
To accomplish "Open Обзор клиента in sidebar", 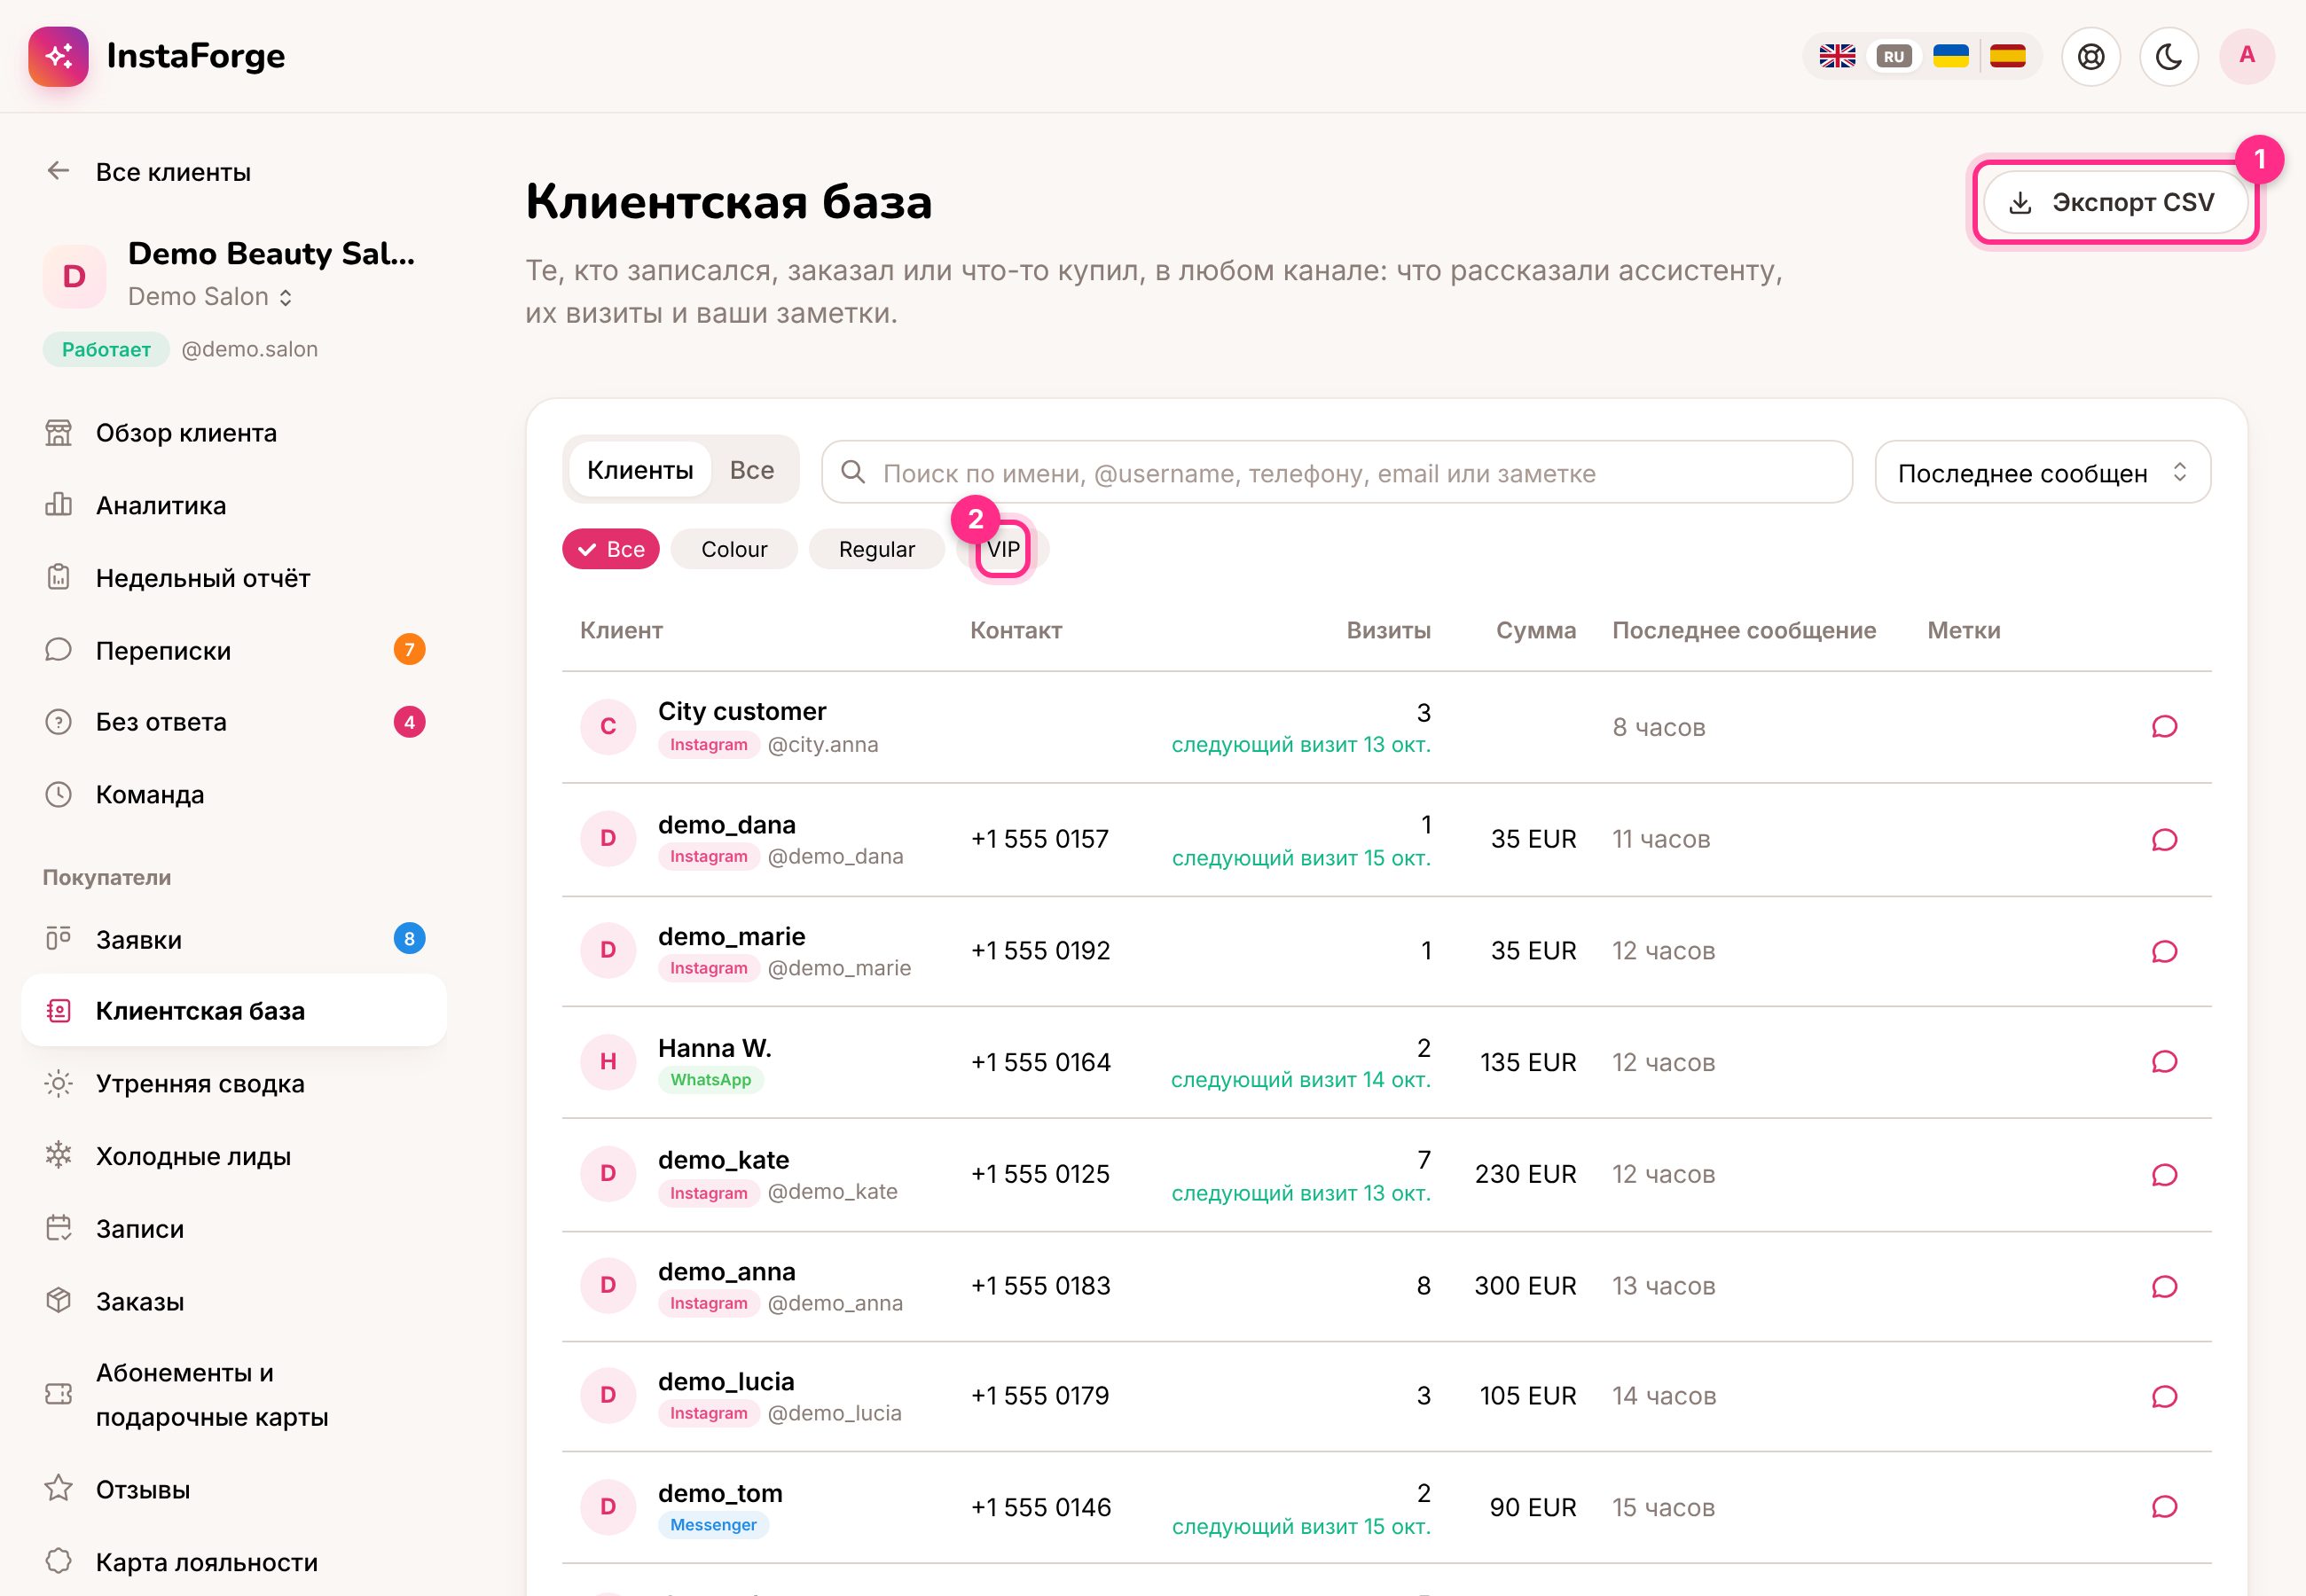I will click(x=233, y=433).
